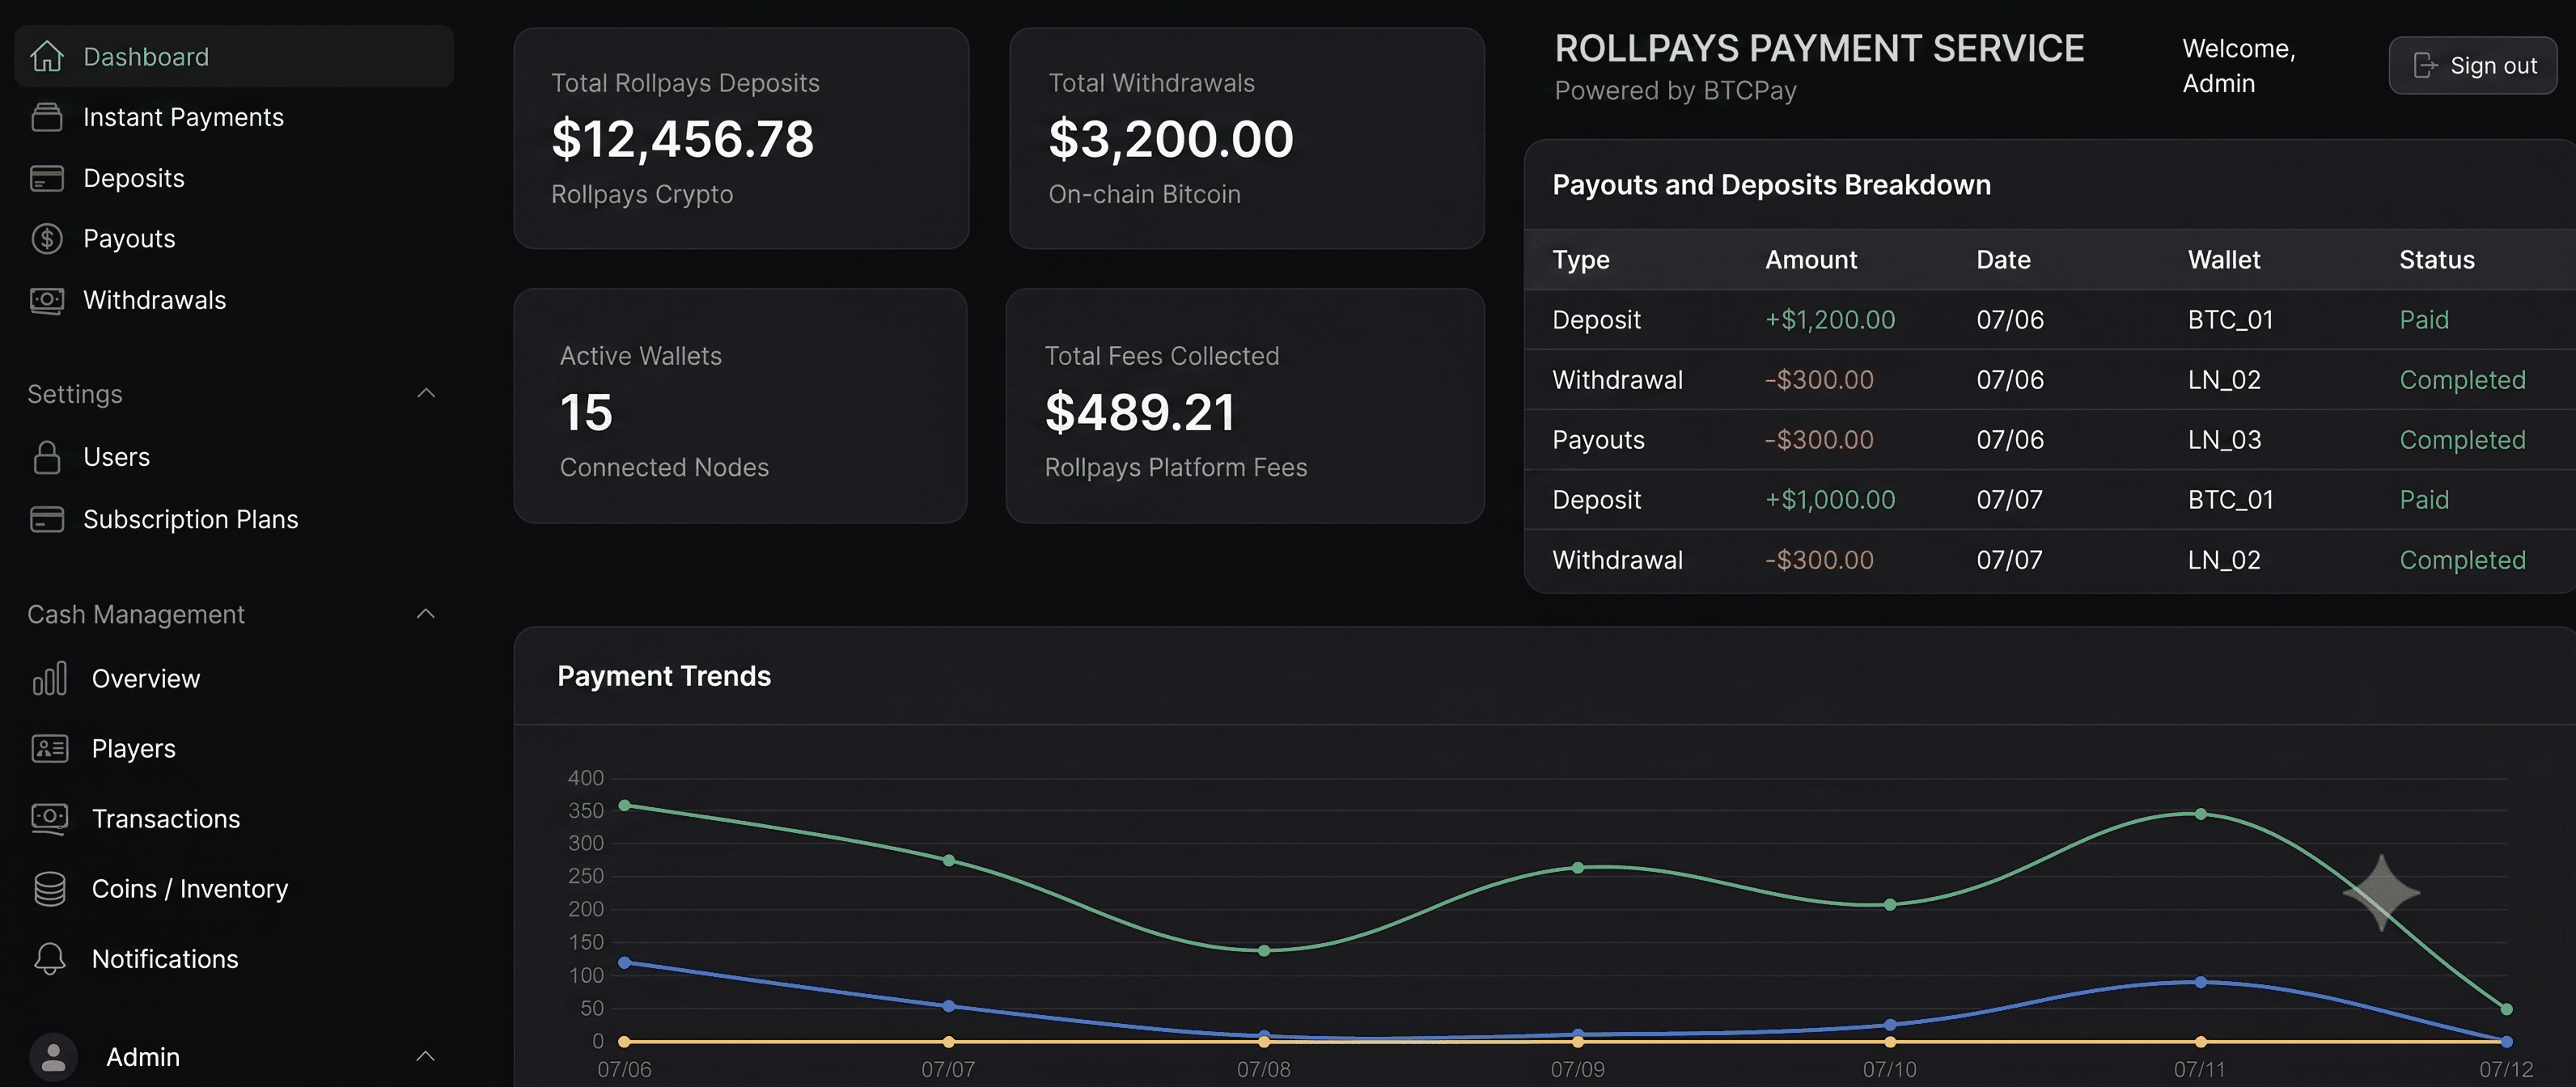
Task: Click the Instant Payments wallet icon
Action: 47,117
